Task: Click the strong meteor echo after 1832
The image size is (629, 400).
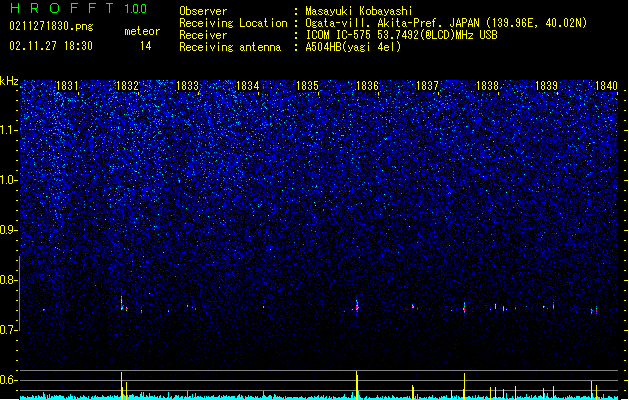Action: coord(122,304)
